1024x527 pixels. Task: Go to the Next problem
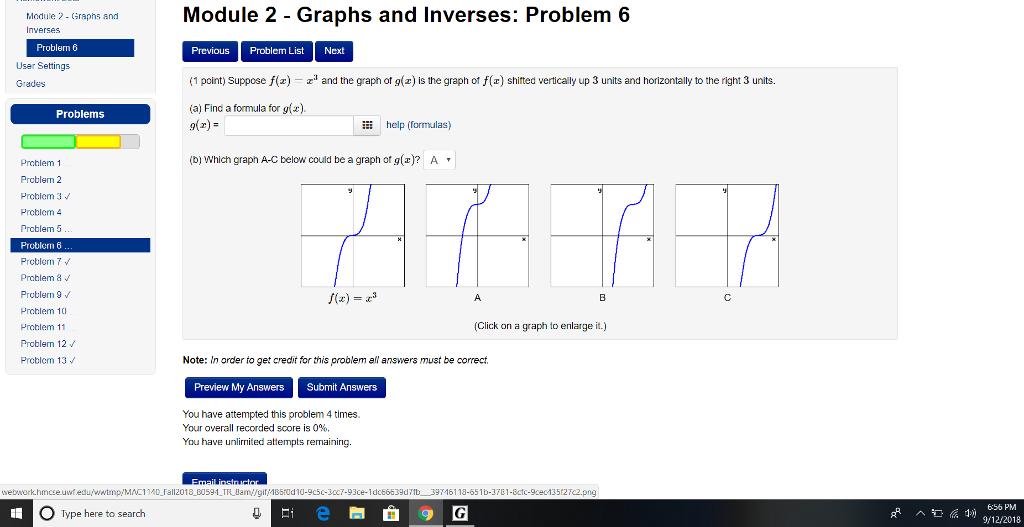click(x=334, y=51)
